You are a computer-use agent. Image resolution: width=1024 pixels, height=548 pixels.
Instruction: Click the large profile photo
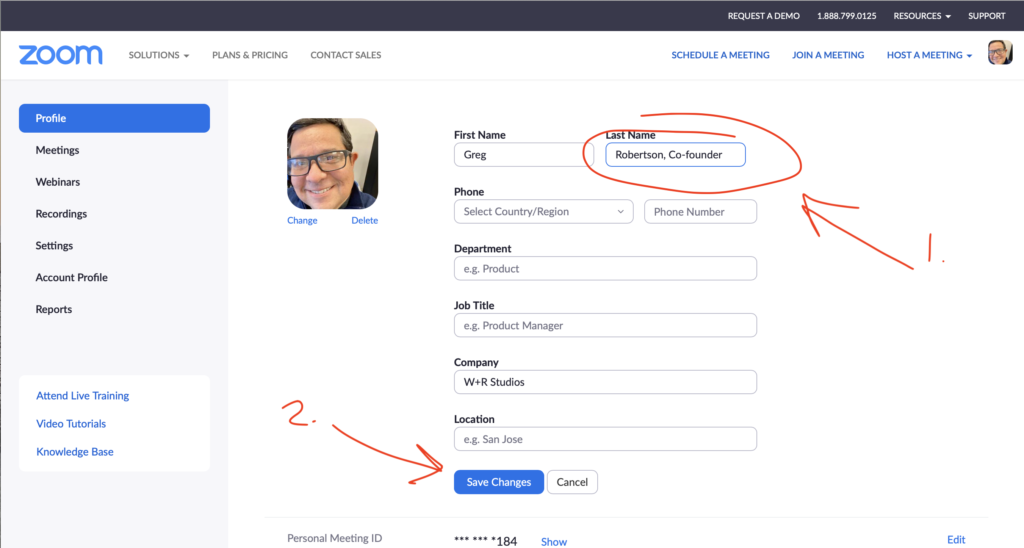coord(332,163)
